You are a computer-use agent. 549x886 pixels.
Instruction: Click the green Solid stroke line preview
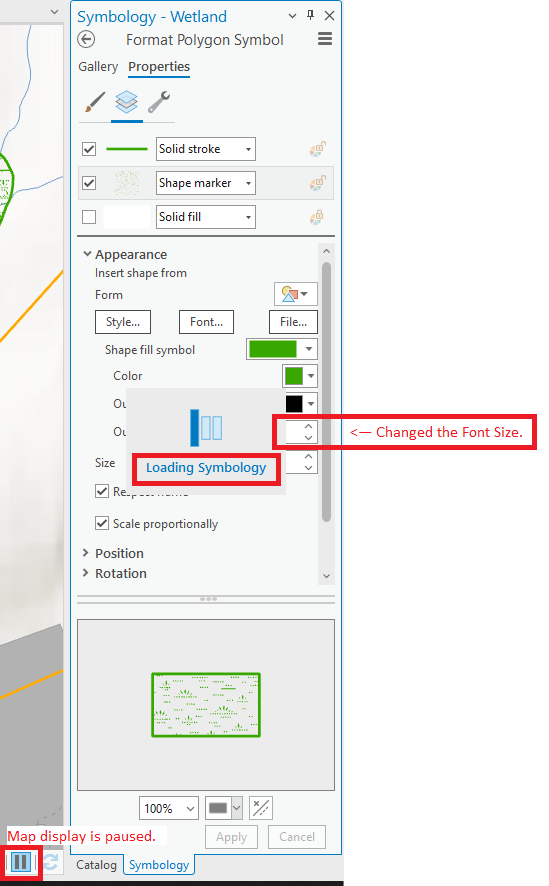(x=127, y=149)
